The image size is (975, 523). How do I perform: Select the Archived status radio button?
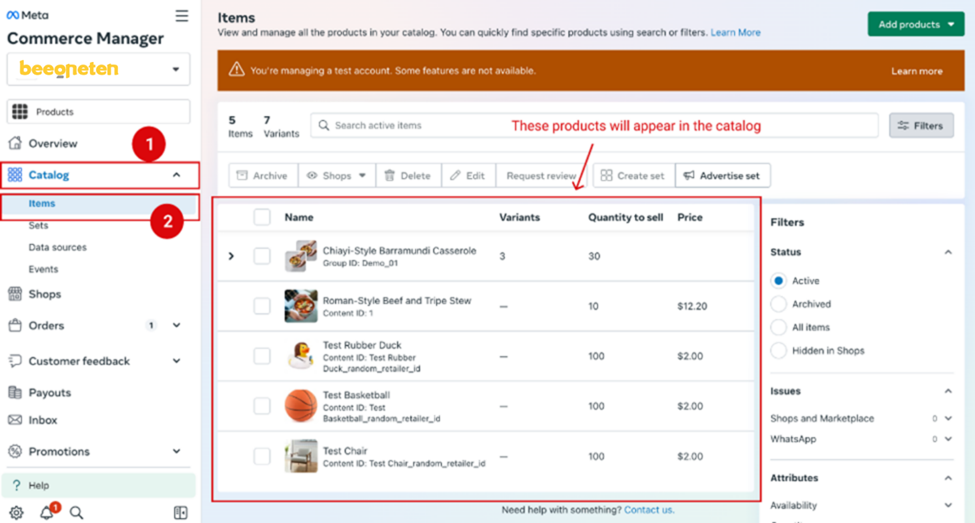pos(779,304)
